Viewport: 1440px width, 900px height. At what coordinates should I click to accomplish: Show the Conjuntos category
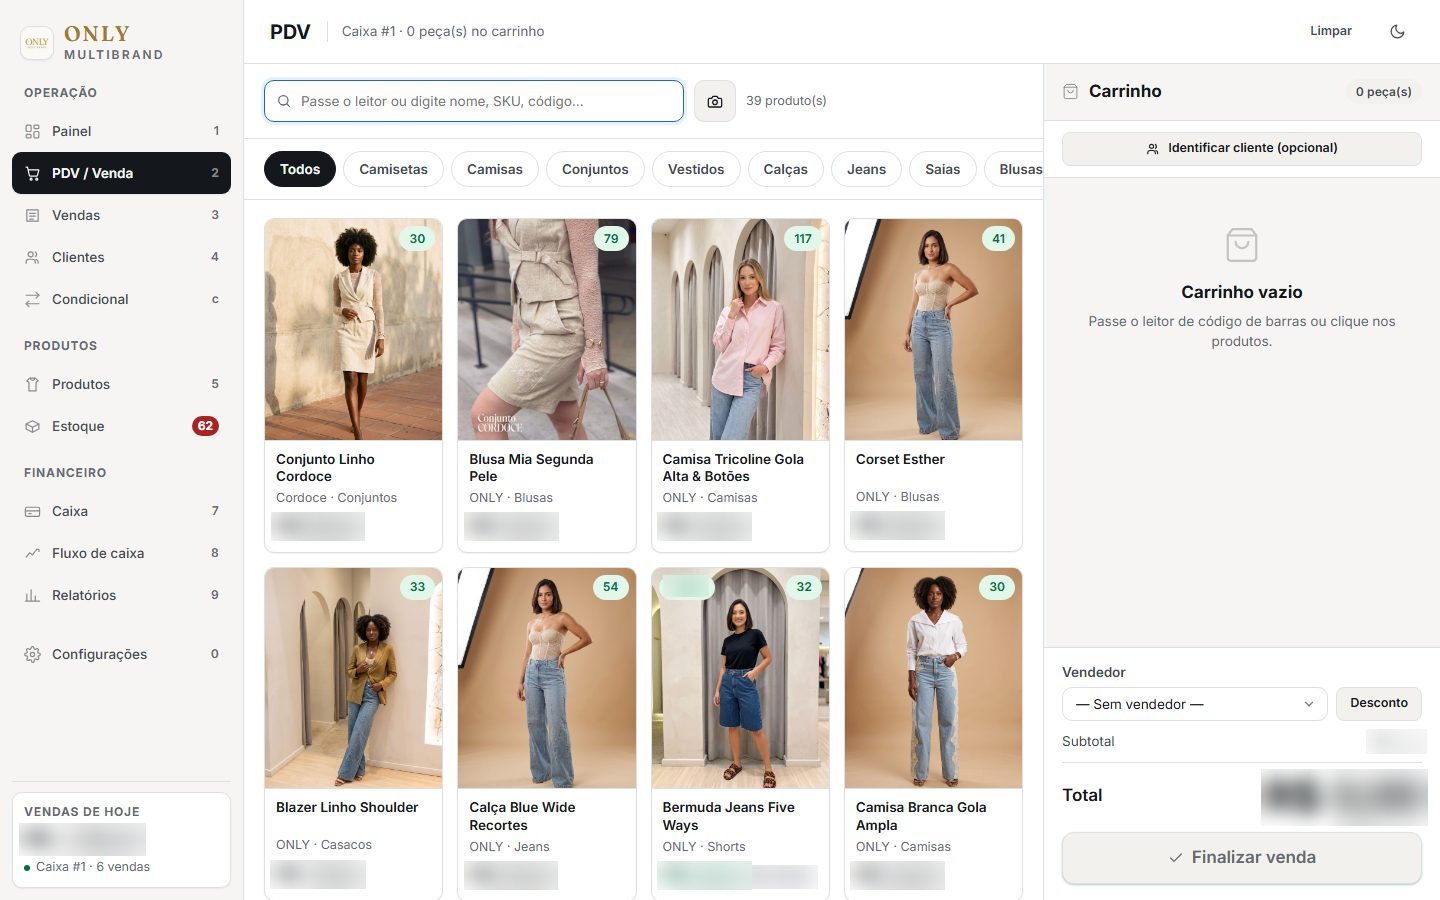[x=595, y=169]
